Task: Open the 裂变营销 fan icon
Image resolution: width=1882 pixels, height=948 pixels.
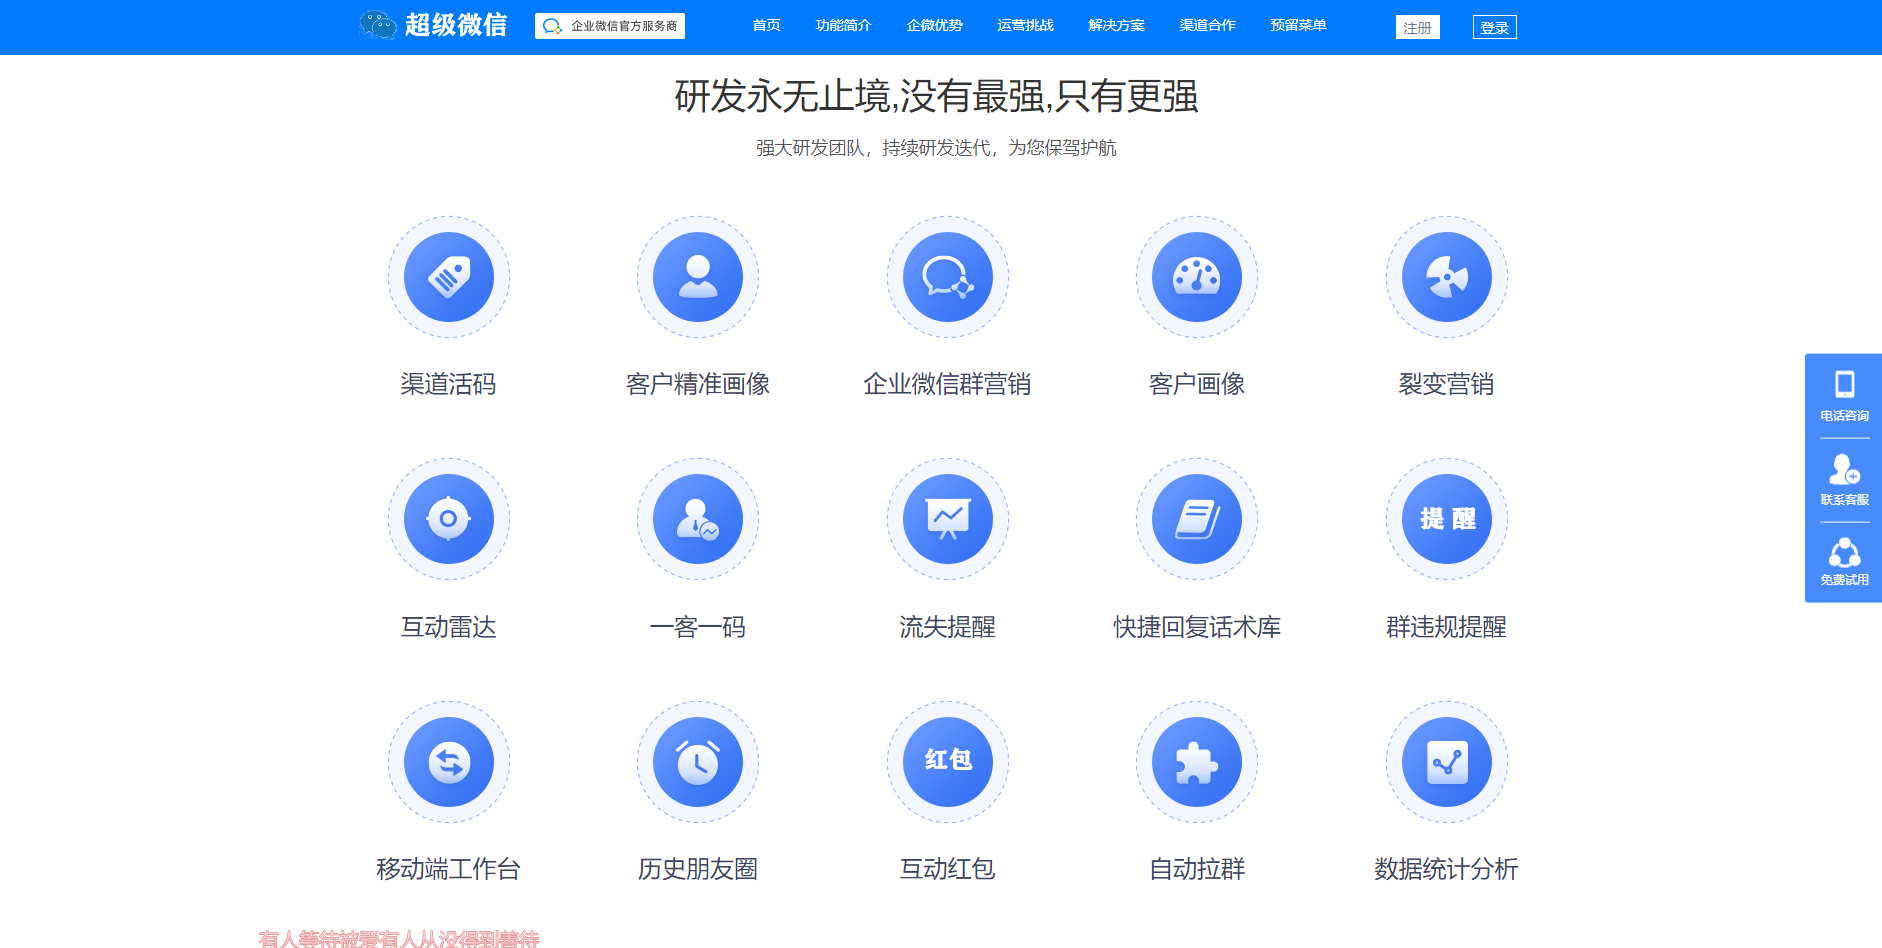Action: (1446, 277)
